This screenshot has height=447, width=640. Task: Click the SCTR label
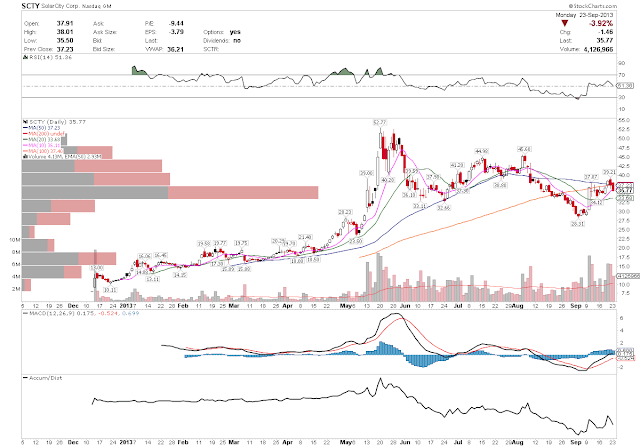[211, 49]
